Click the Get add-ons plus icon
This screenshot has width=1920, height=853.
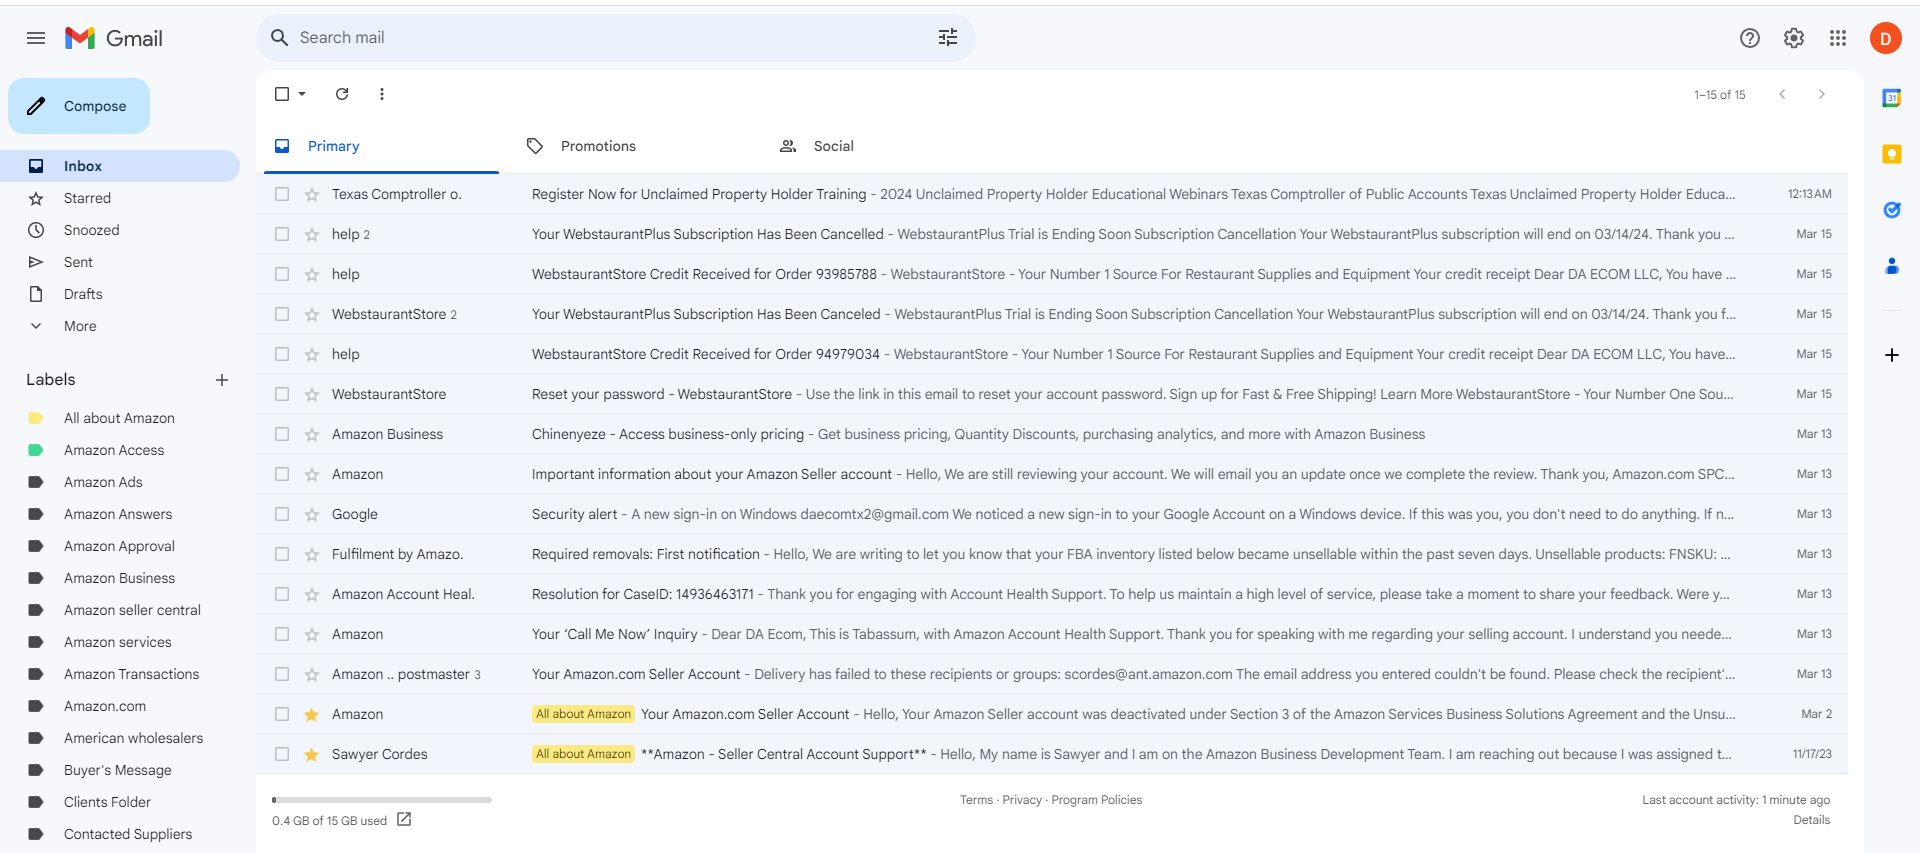(1892, 355)
